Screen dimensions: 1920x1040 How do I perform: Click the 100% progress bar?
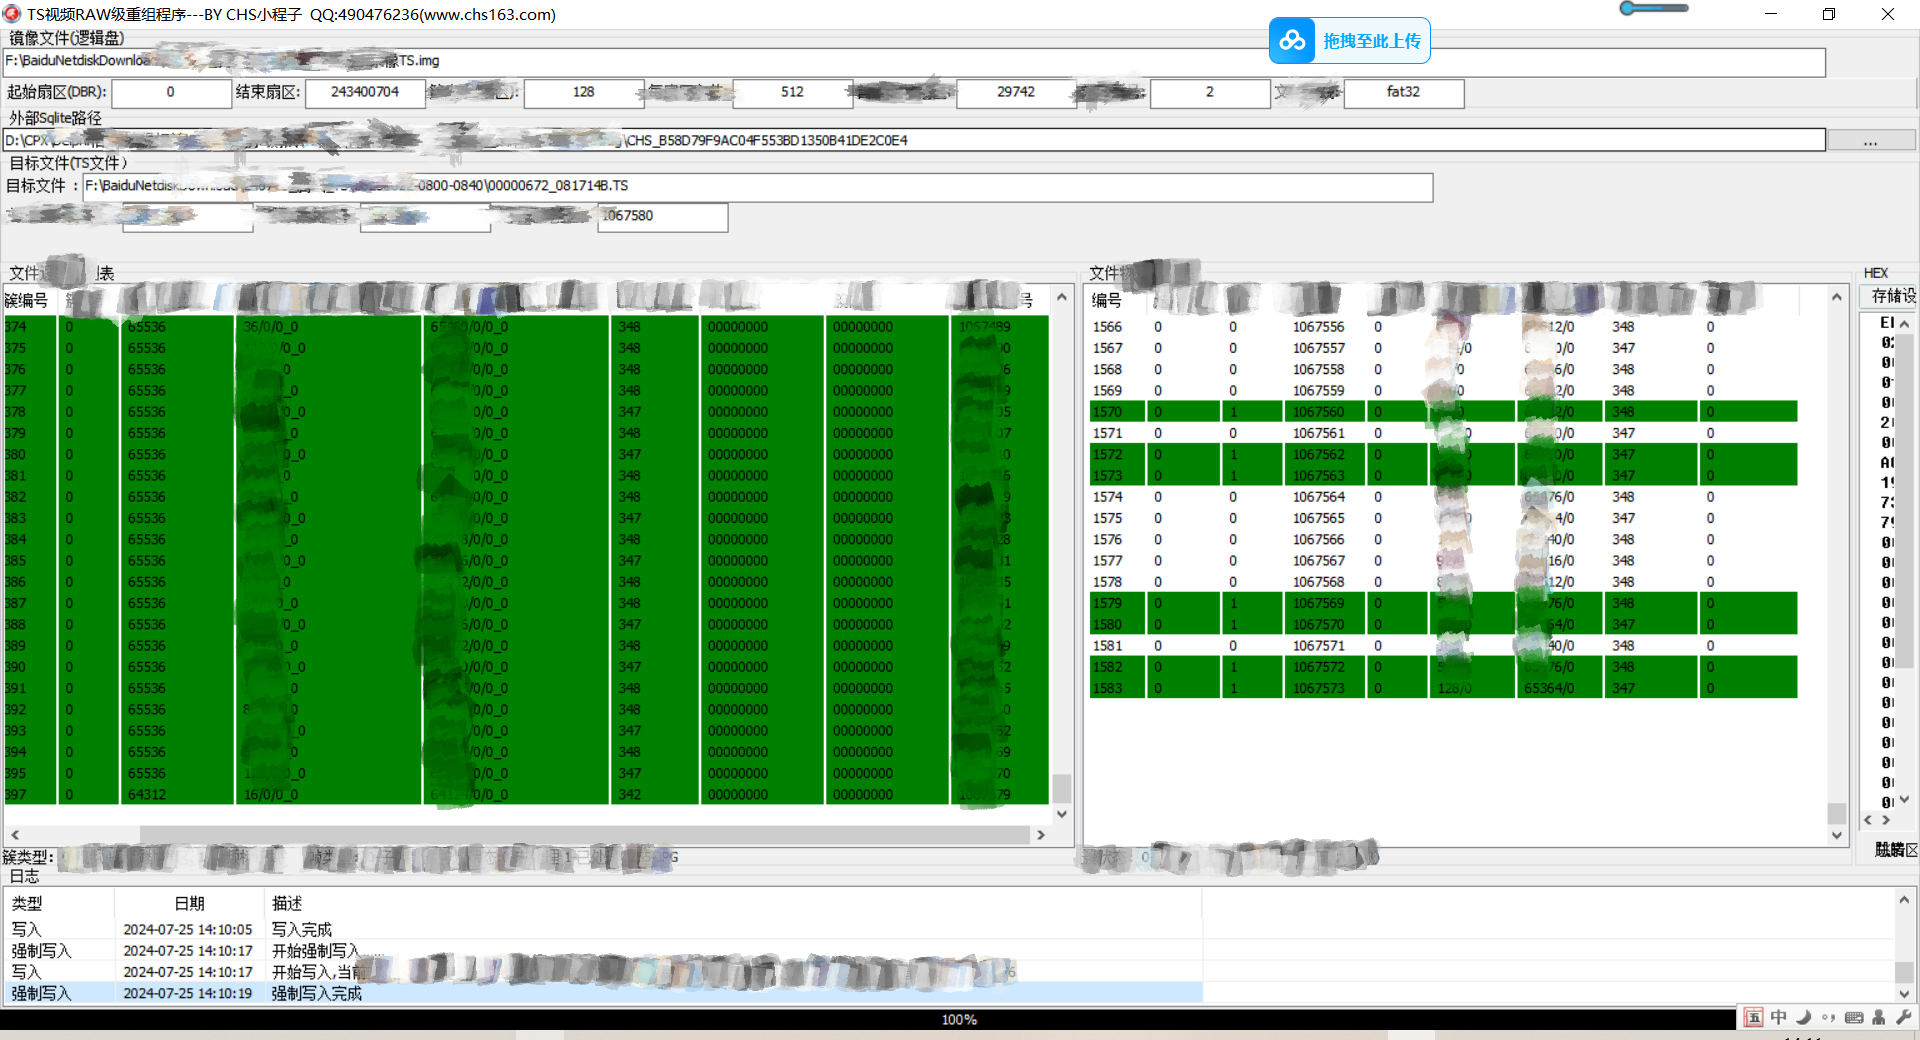[868, 1020]
